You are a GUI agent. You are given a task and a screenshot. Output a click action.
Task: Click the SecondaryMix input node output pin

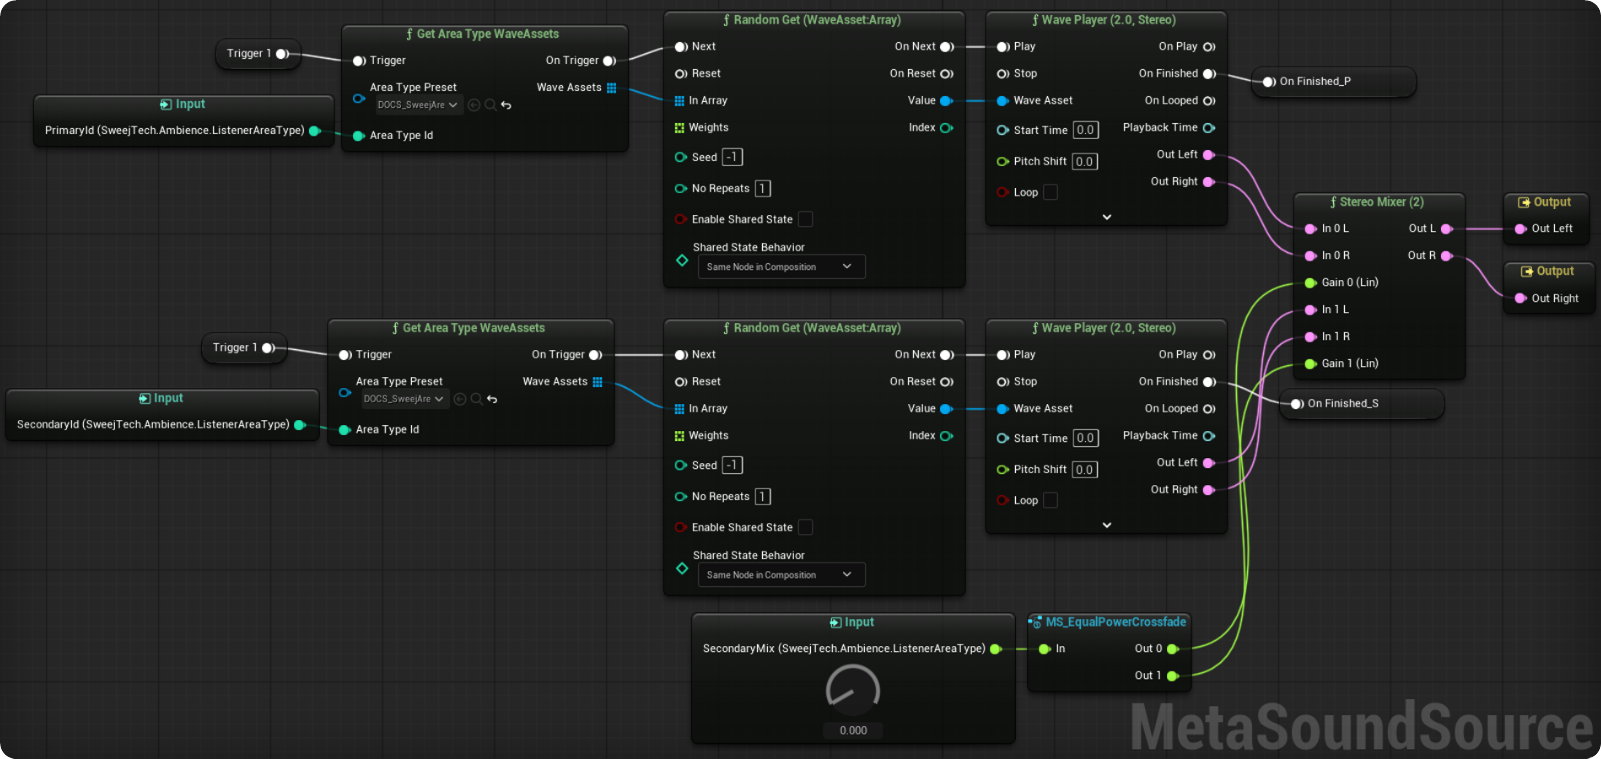pos(996,649)
